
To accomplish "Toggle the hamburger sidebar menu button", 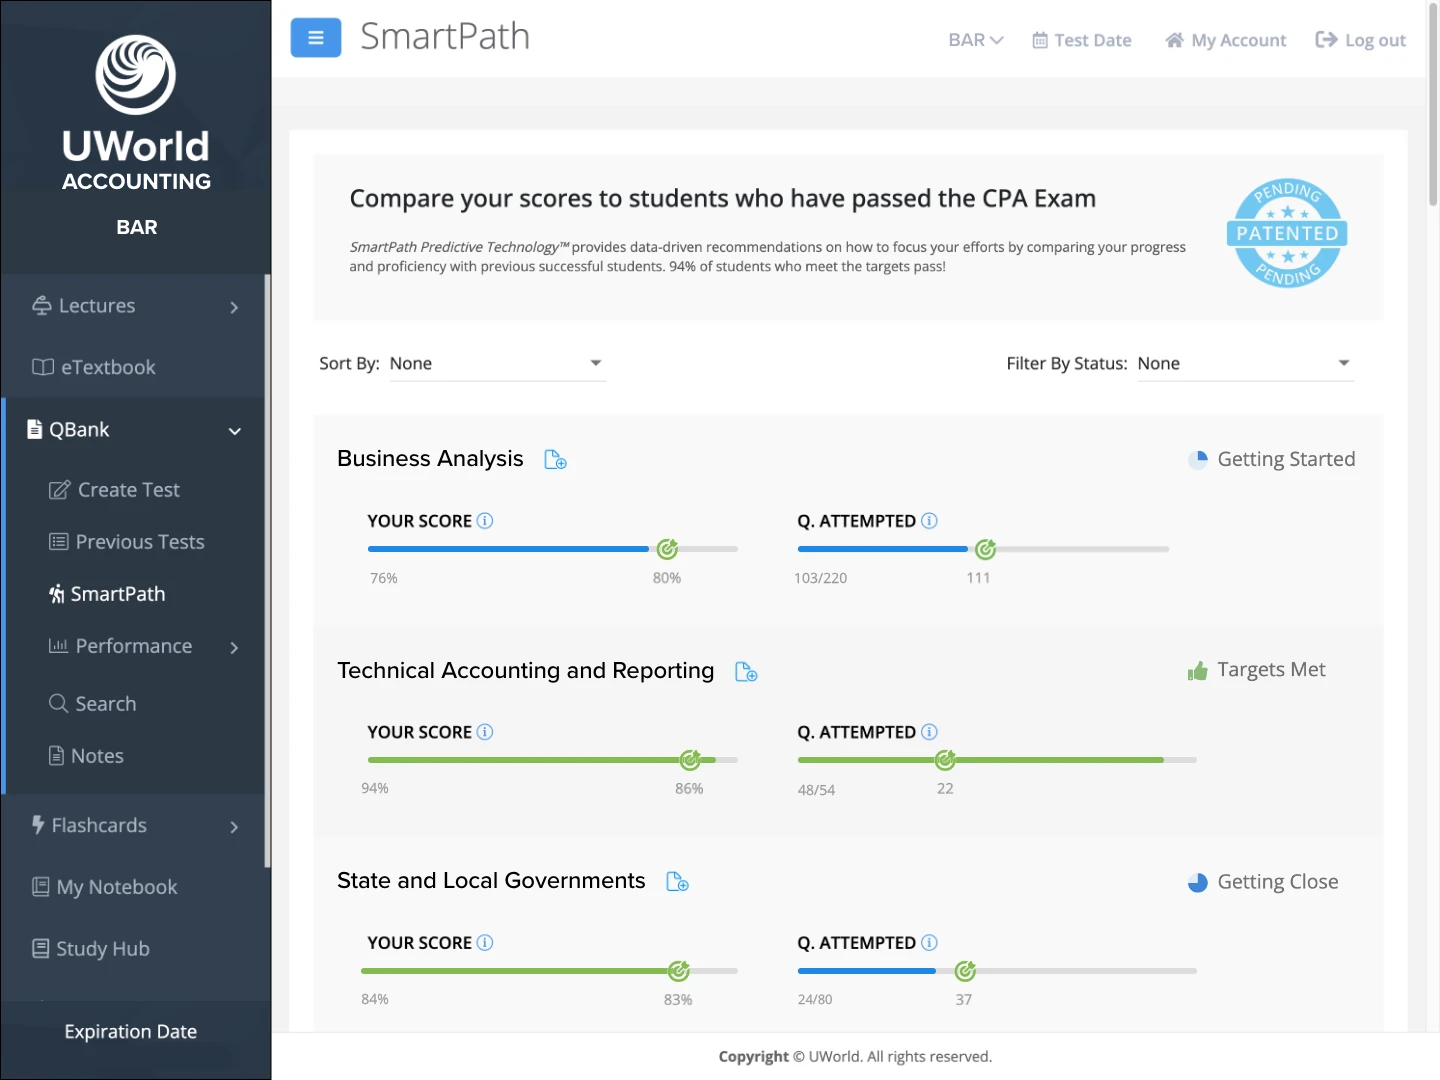I will tap(316, 38).
